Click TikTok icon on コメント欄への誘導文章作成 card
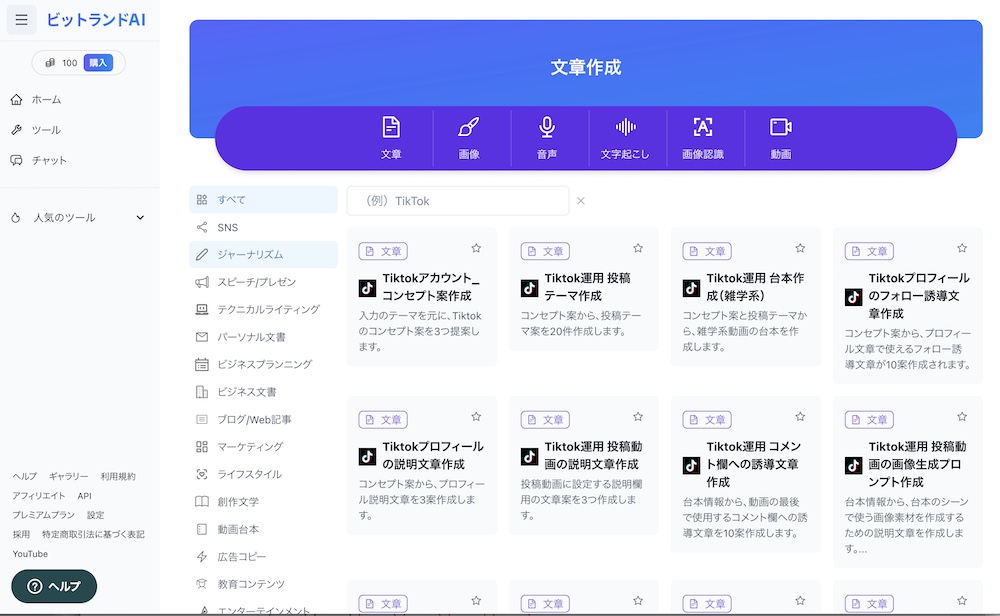The height and width of the screenshot is (616, 1000). point(691,465)
